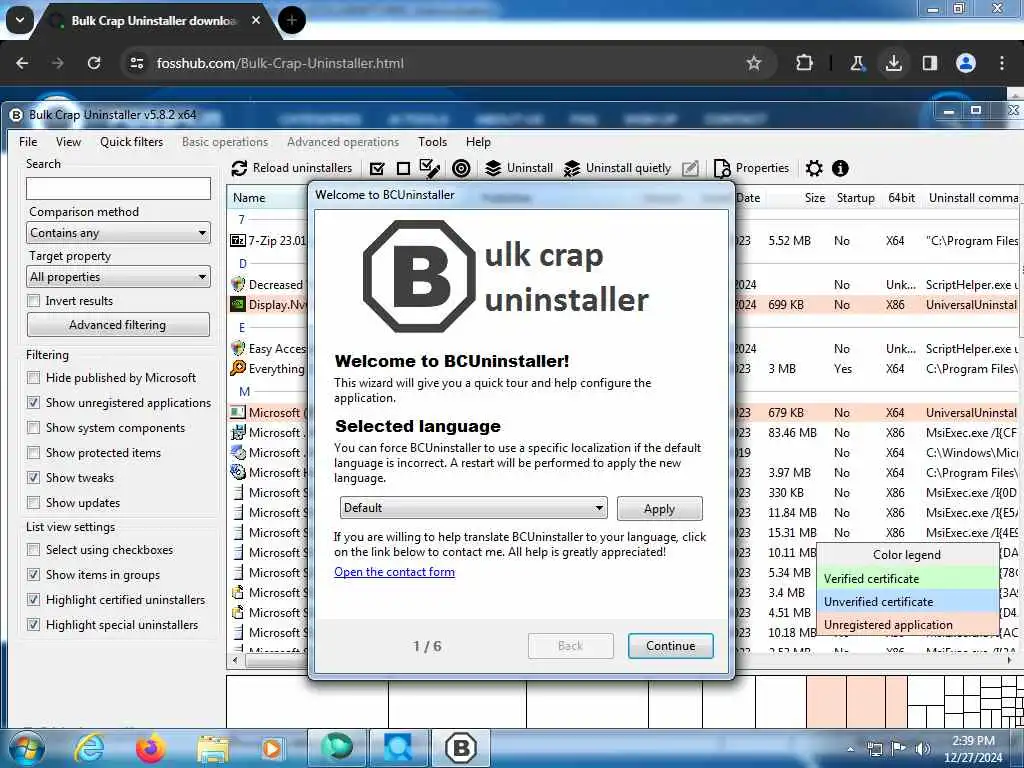This screenshot has height=768, width=1024.
Task: Open the Advanced operations menu
Action: (x=343, y=142)
